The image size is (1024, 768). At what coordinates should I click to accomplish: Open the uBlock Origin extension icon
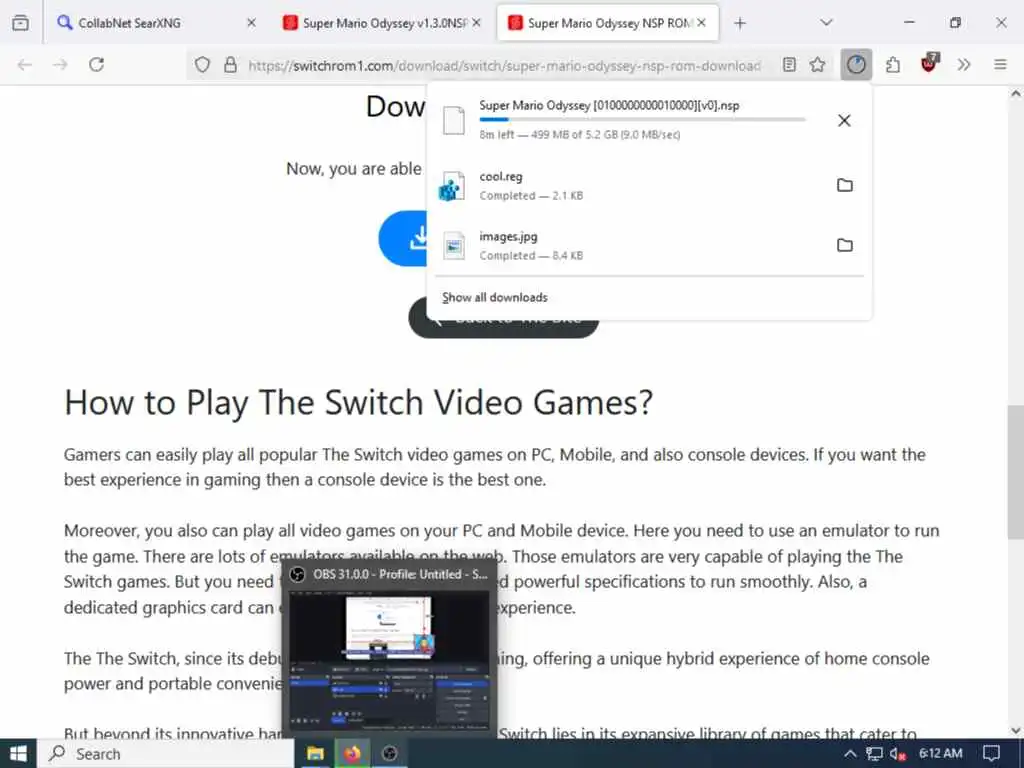[929, 63]
